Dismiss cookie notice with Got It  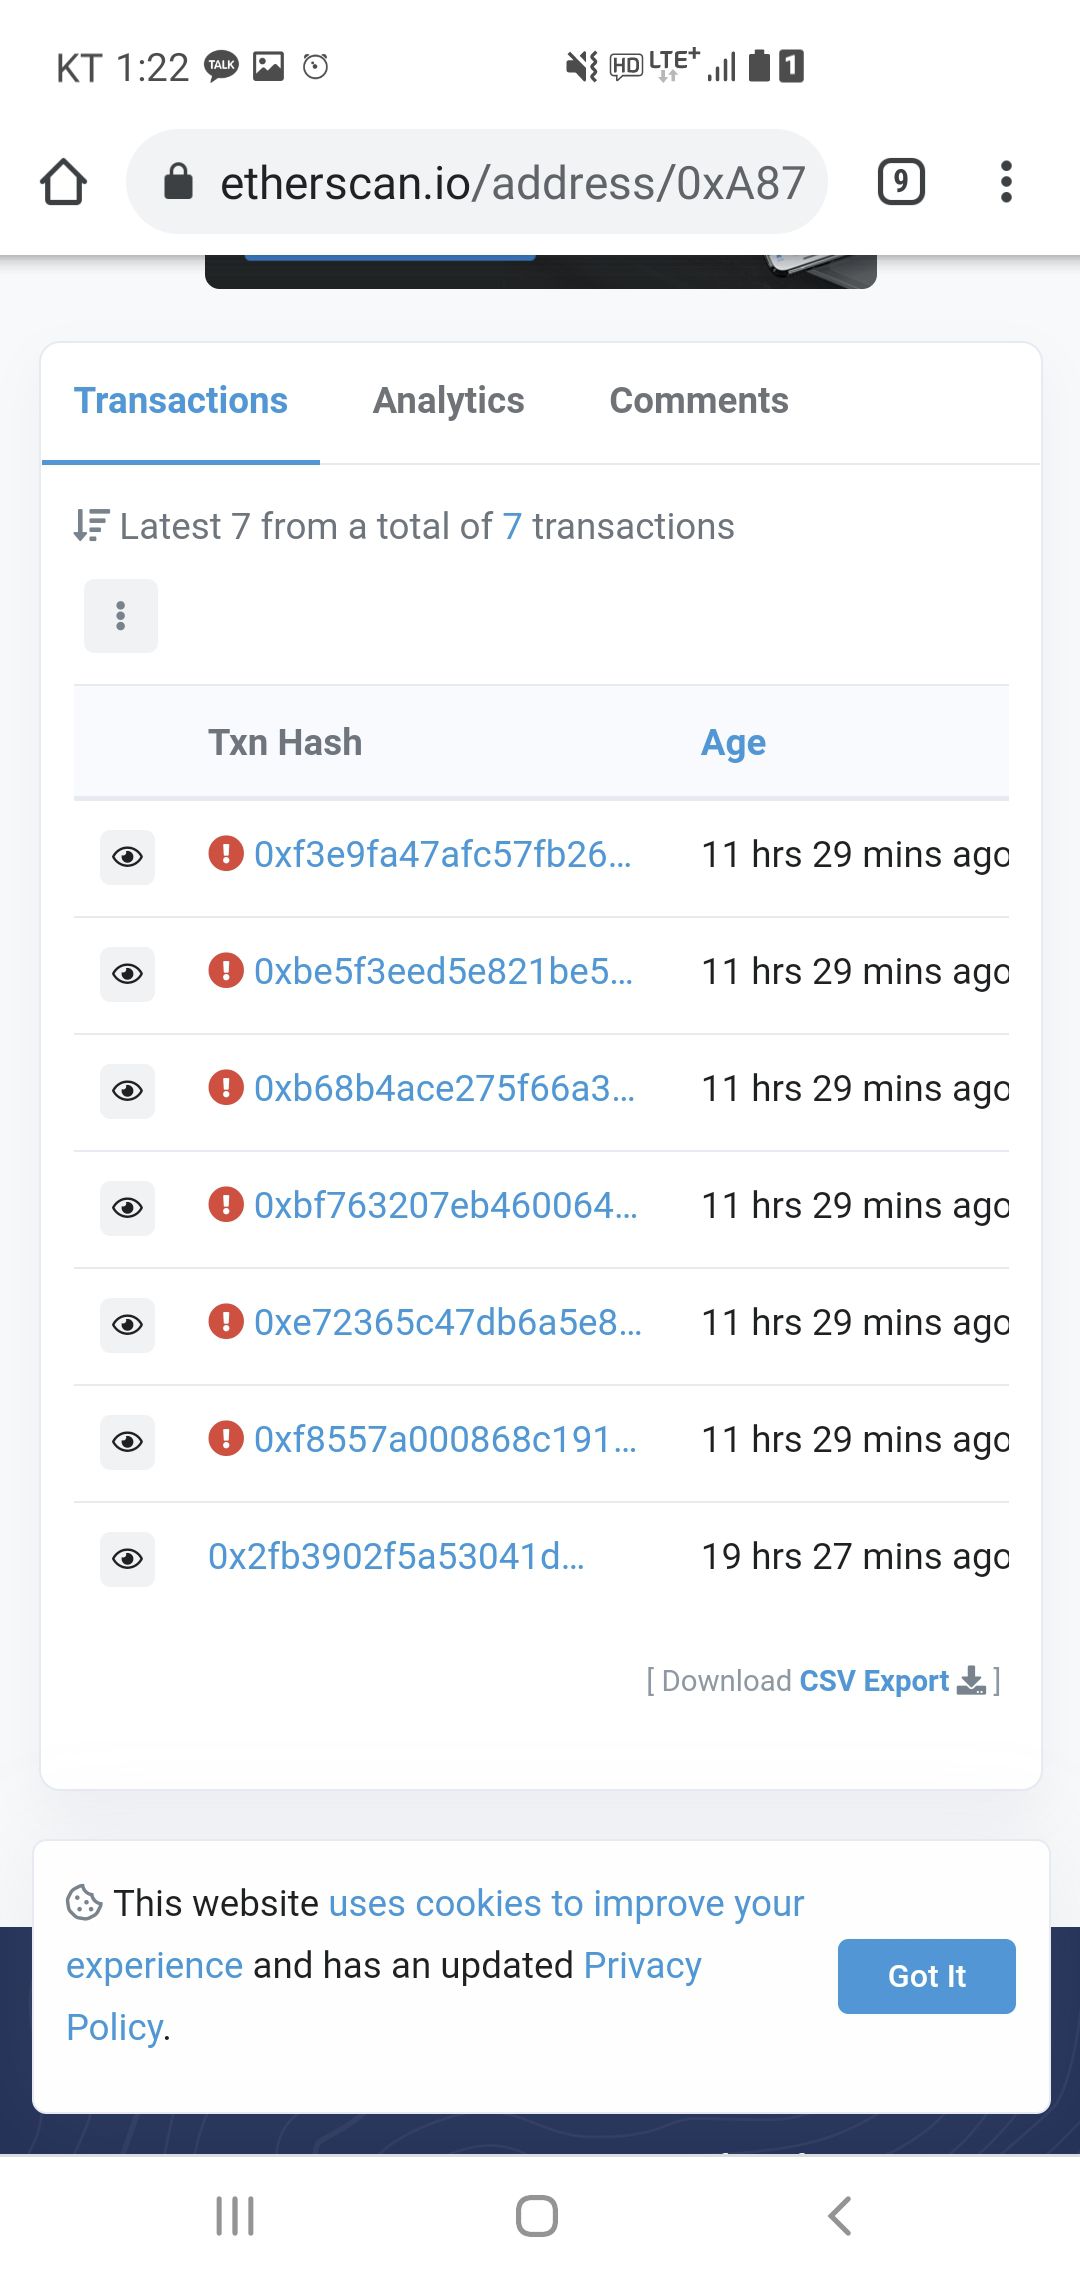click(x=926, y=1976)
